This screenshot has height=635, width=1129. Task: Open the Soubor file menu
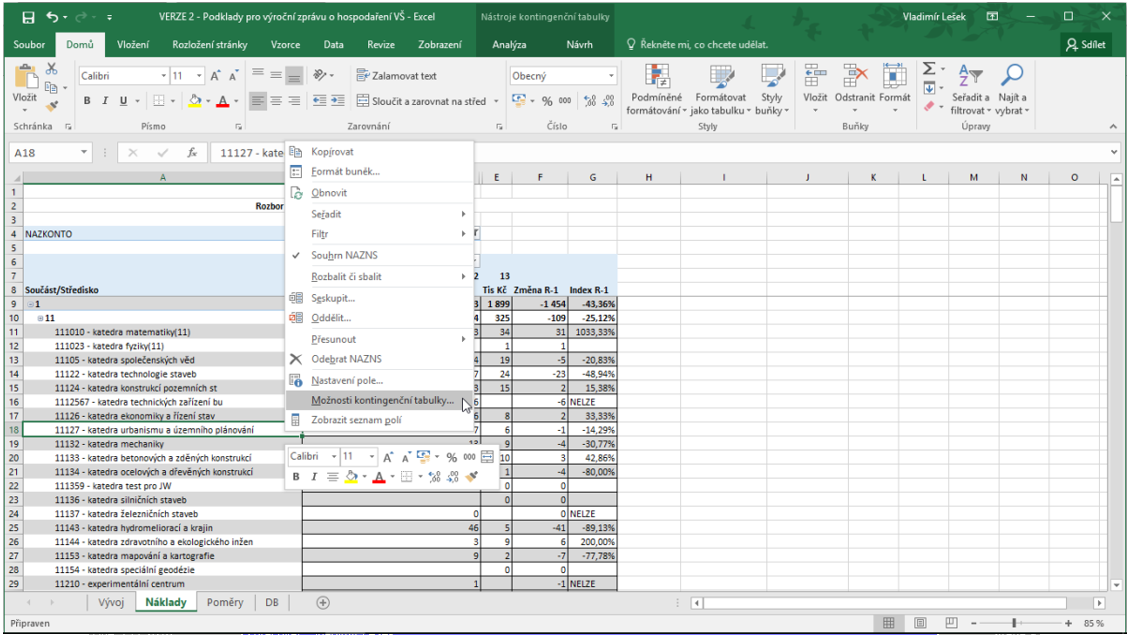[29, 45]
